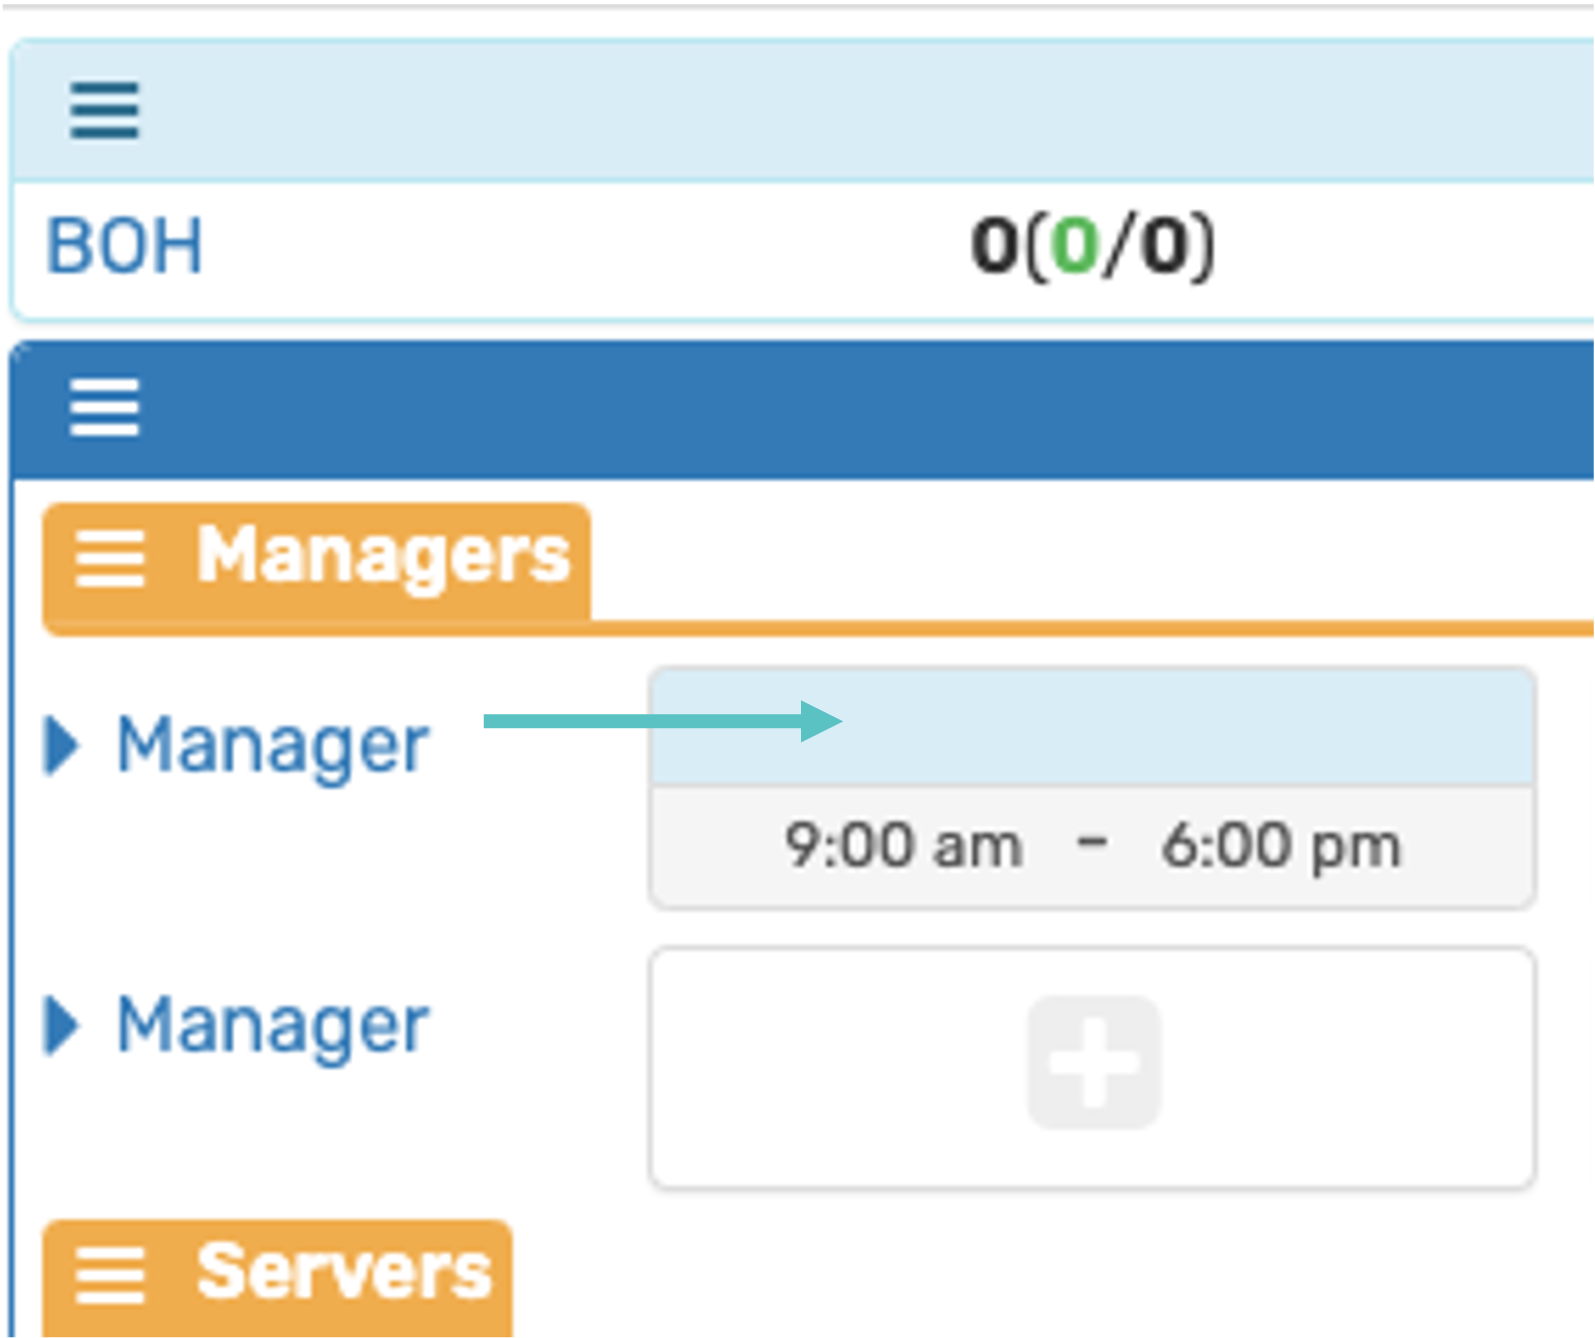The width and height of the screenshot is (1595, 1338).
Task: Click the 6:00 pm end time
Action: point(1280,847)
